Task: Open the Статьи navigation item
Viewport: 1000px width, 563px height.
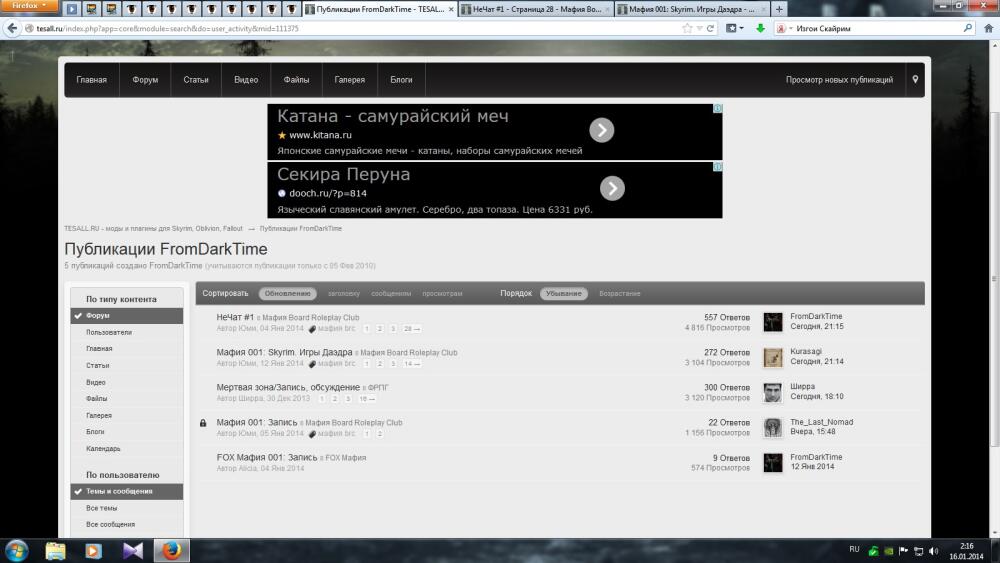Action: 196,80
